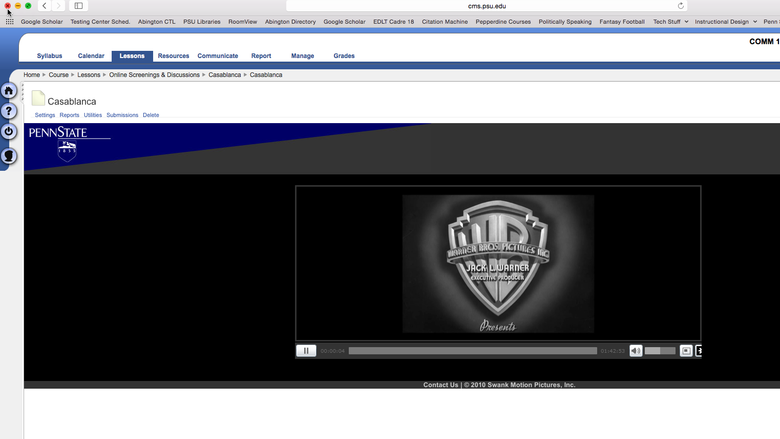Open the RoomView bookmark
The height and width of the screenshot is (439, 780).
coord(243,22)
